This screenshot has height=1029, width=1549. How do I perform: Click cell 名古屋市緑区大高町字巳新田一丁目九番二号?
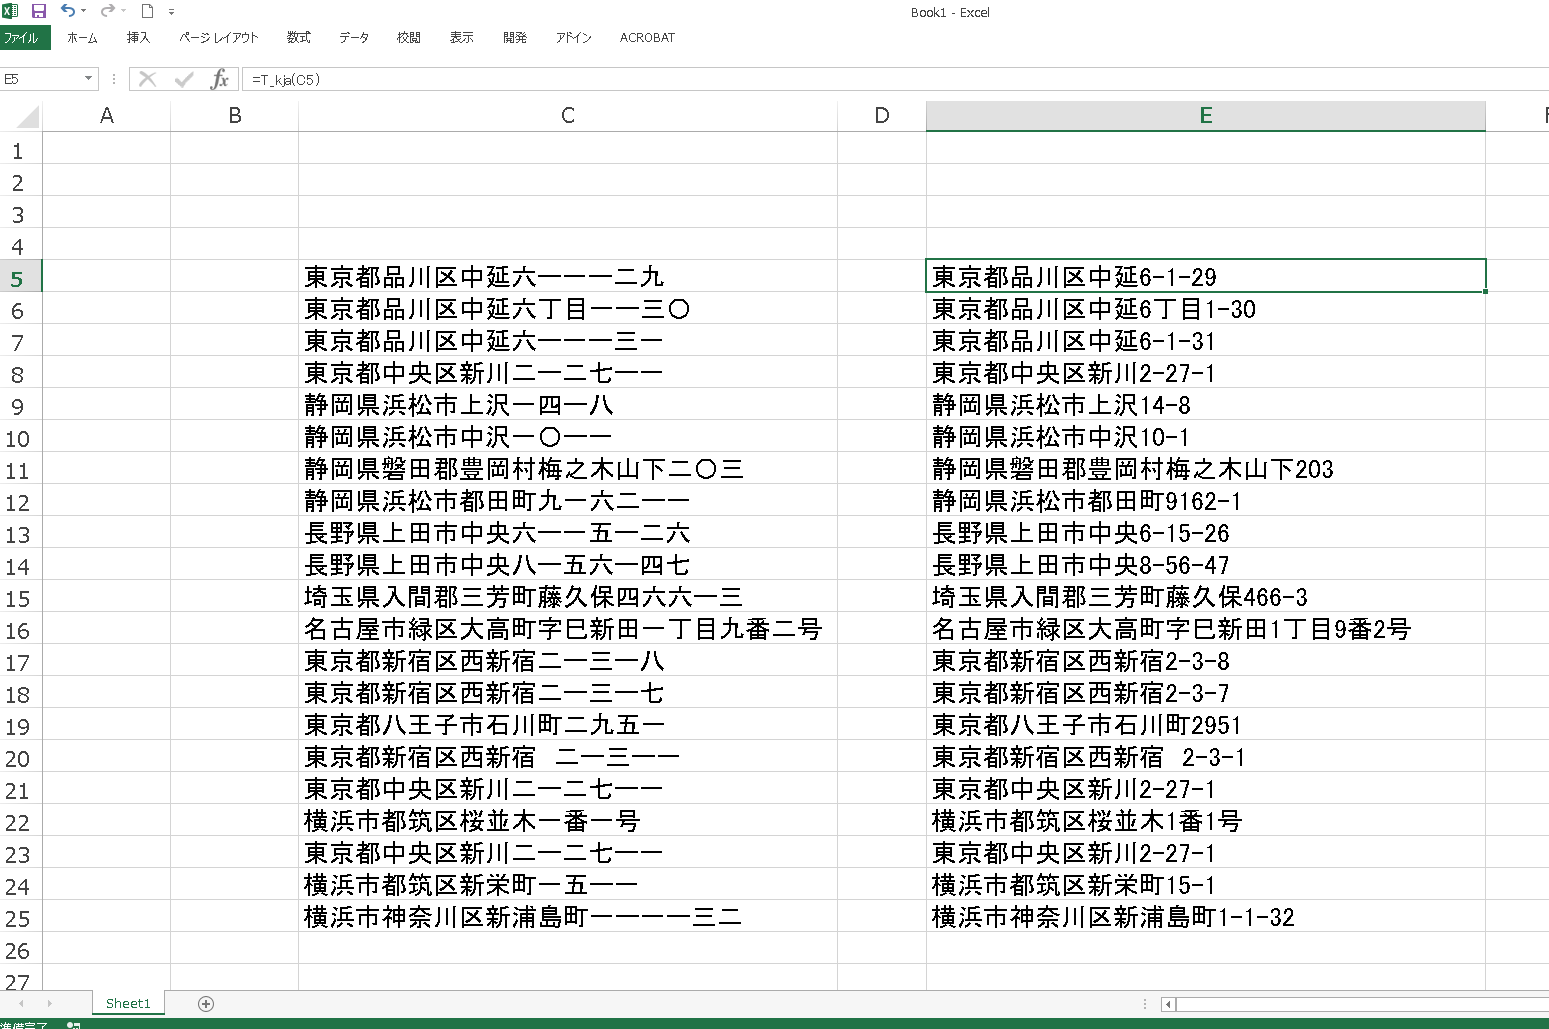[568, 629]
